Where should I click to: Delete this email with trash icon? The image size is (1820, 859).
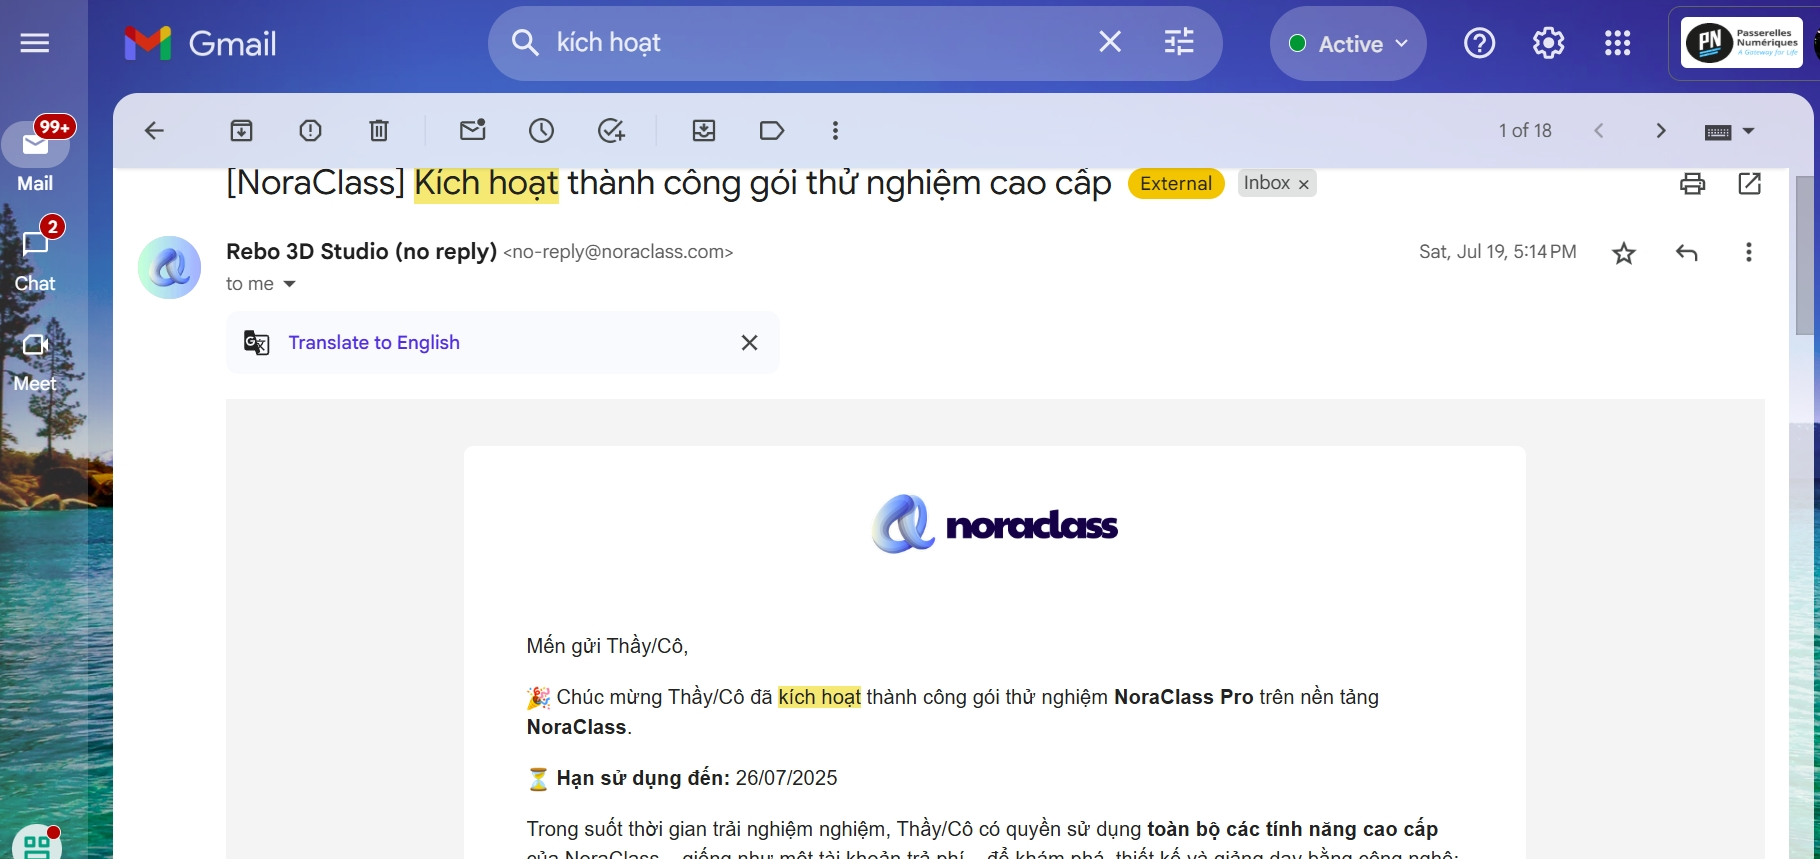coord(379,131)
